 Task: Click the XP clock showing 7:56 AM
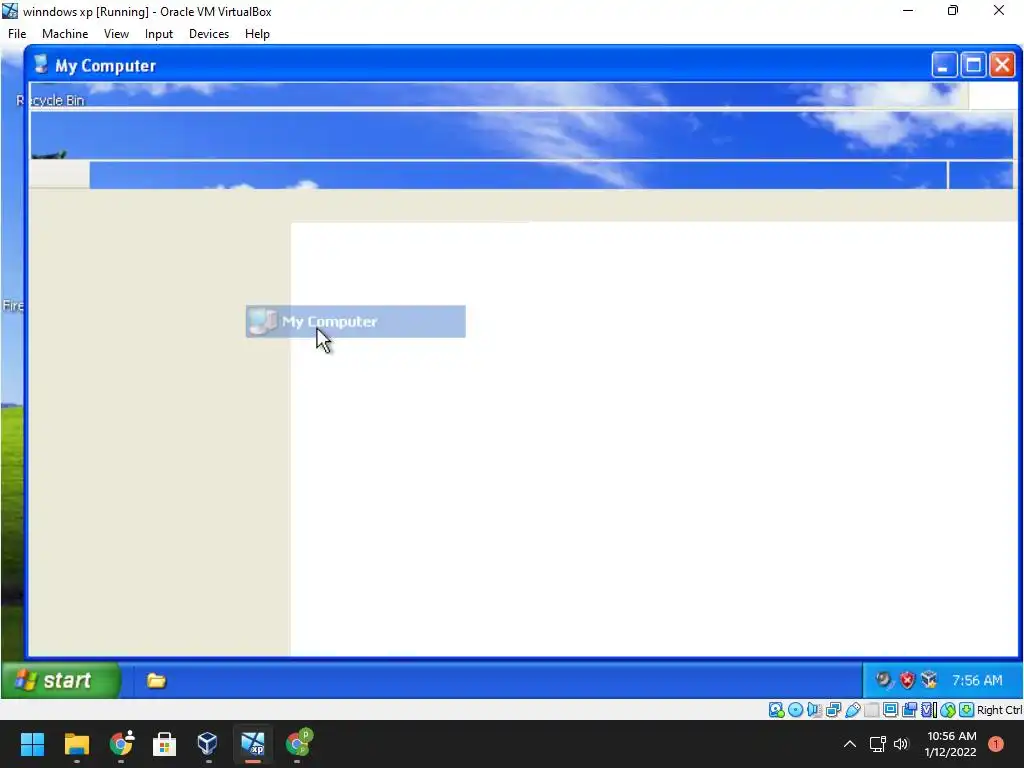[977, 680]
